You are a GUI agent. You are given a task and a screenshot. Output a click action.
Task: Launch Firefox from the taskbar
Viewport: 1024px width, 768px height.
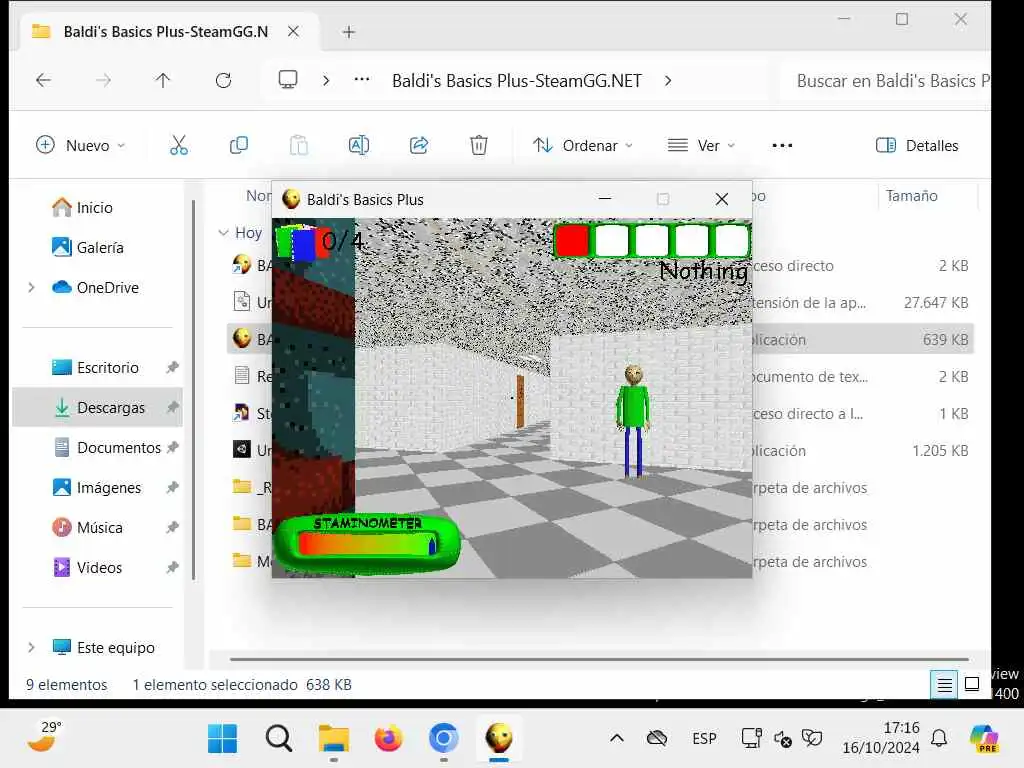pos(389,739)
